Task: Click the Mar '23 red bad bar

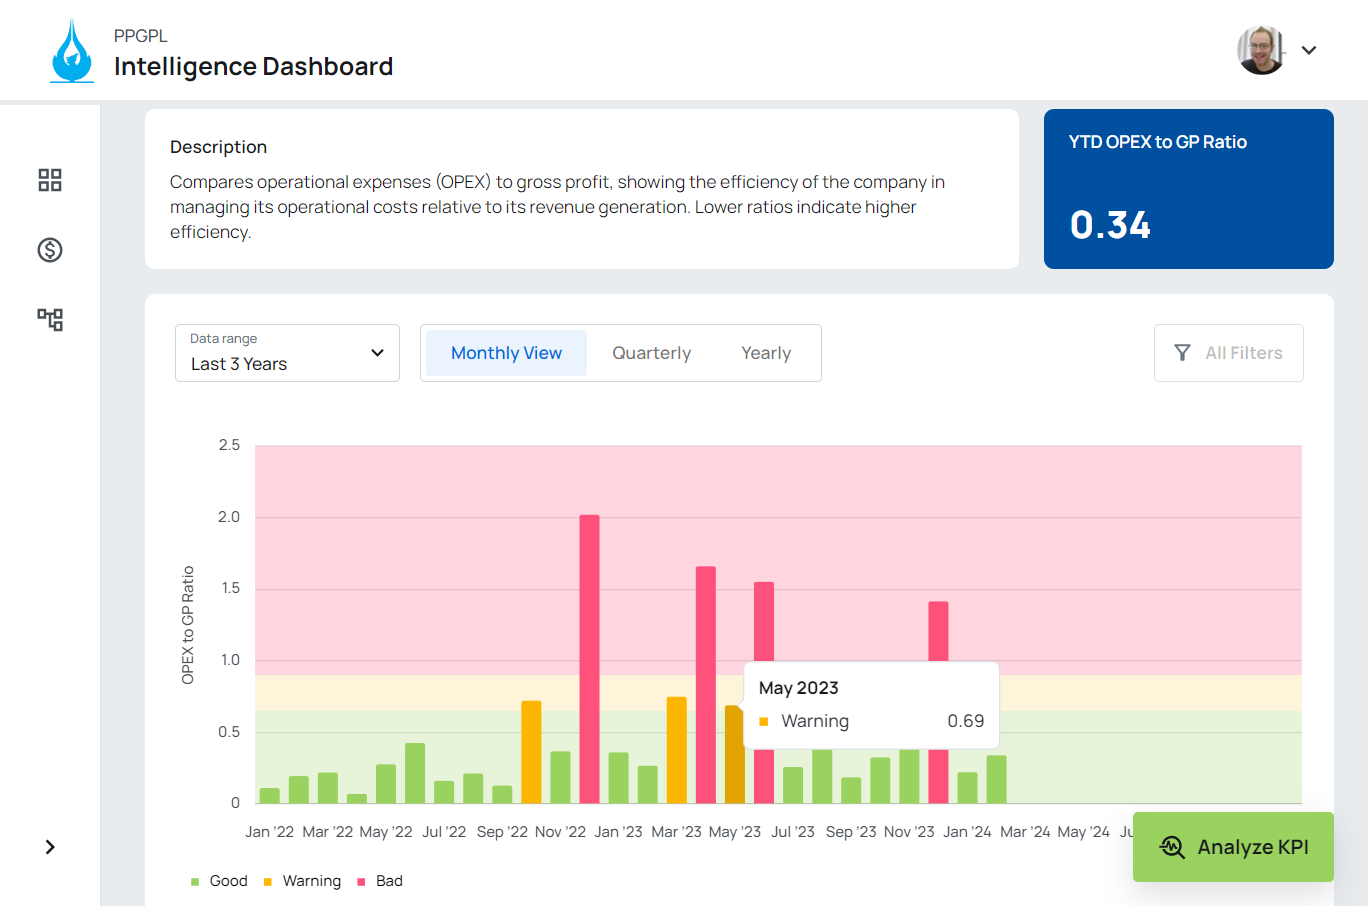Action: pos(706,685)
